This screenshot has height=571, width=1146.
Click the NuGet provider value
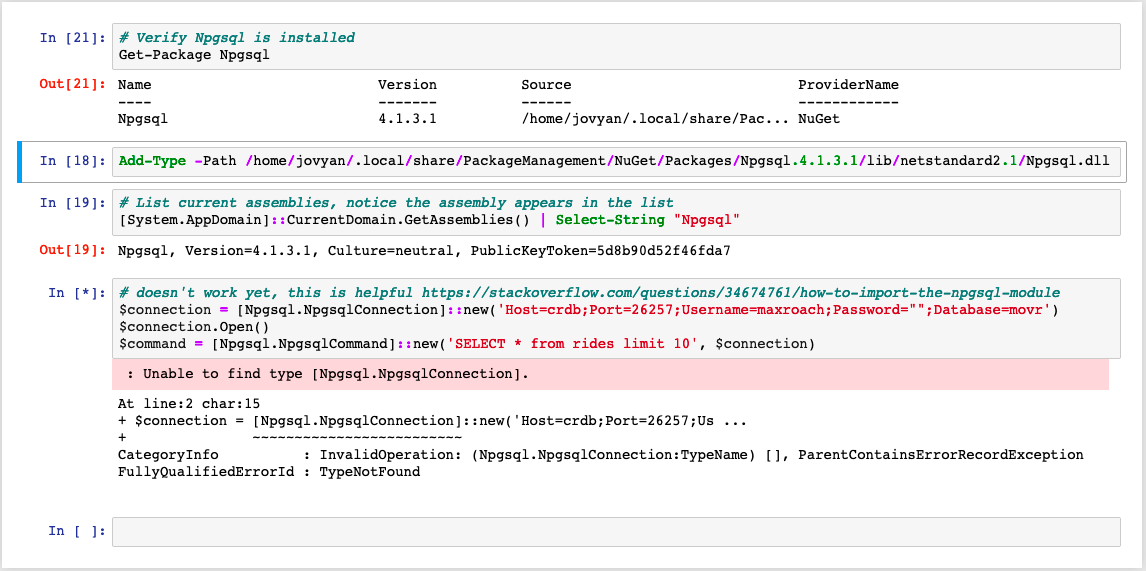tap(819, 117)
